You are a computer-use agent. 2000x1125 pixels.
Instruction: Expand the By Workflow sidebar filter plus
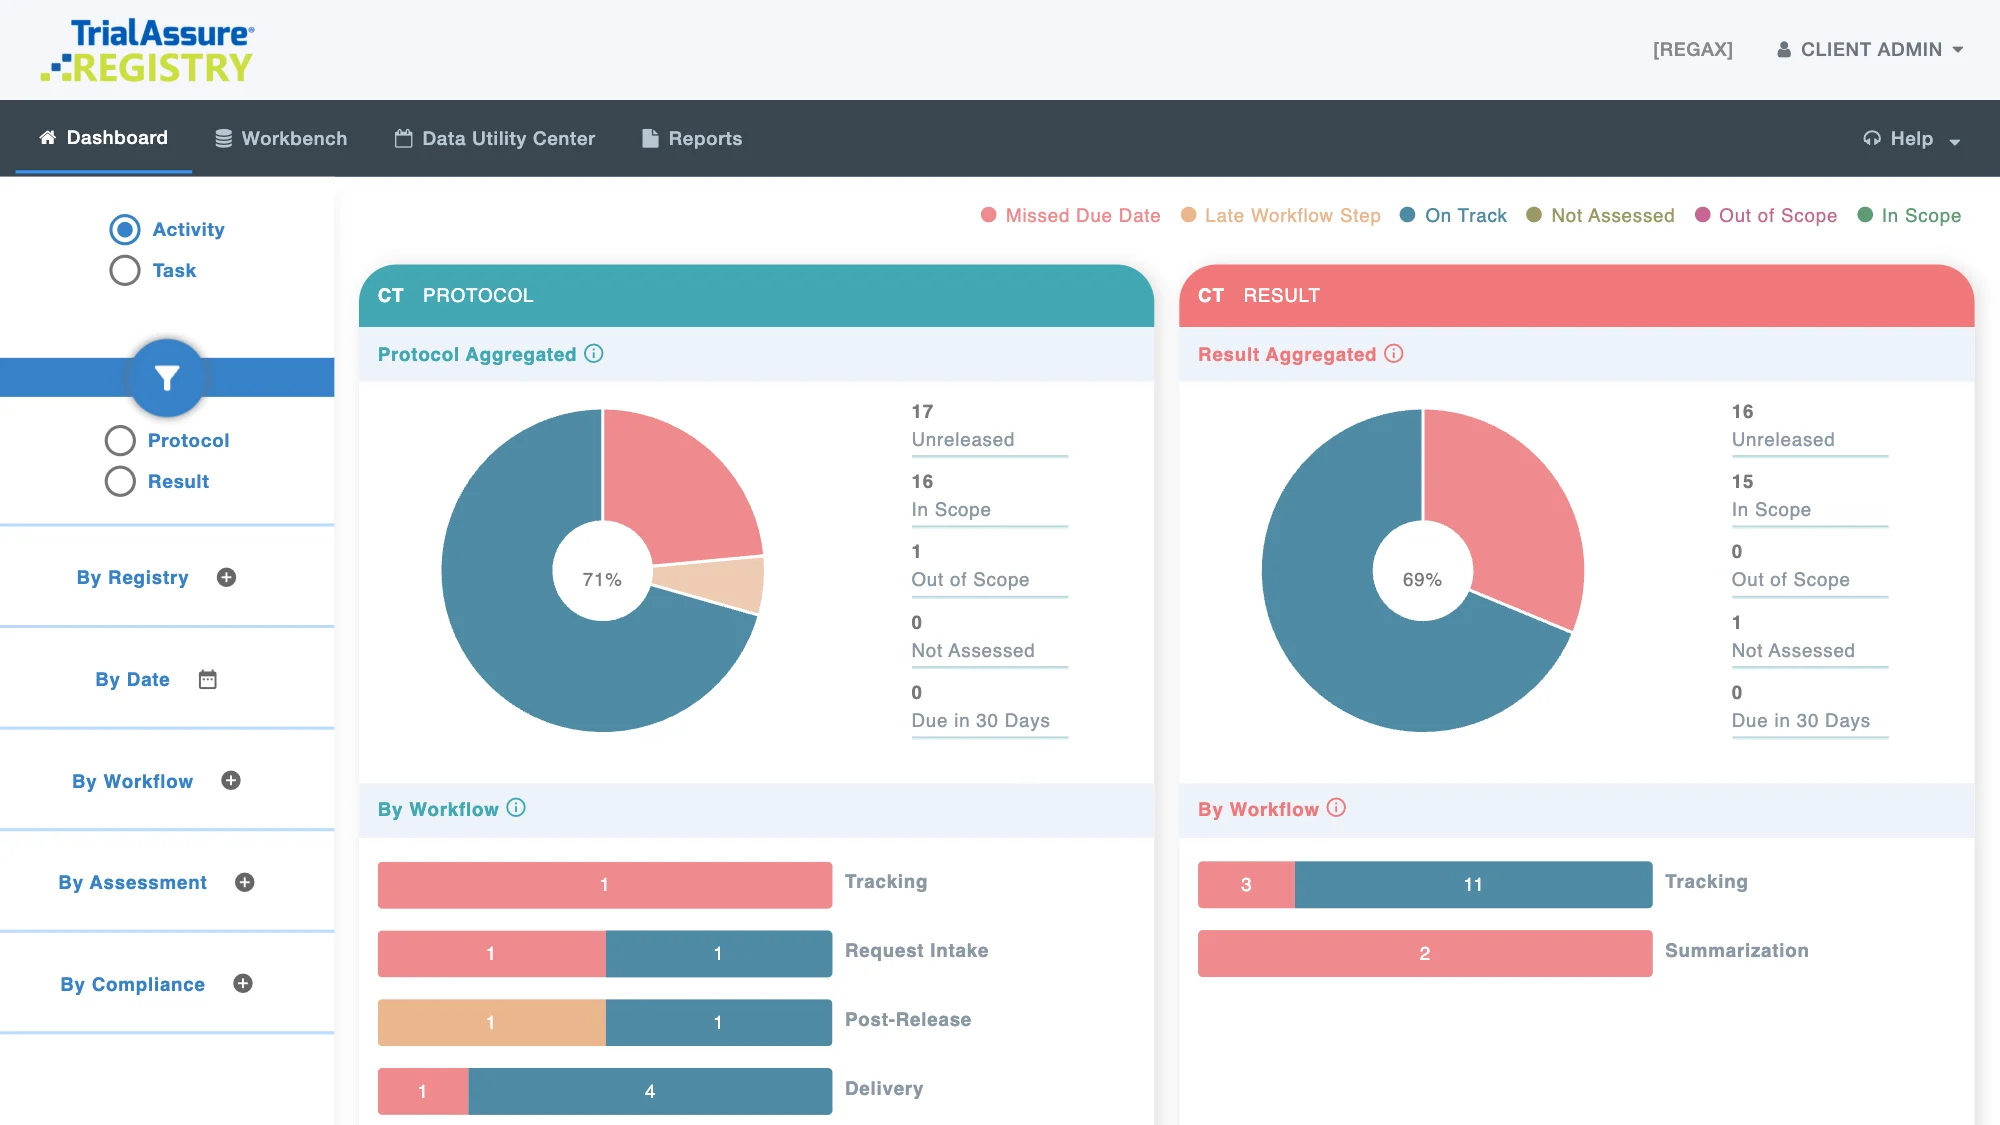point(231,781)
